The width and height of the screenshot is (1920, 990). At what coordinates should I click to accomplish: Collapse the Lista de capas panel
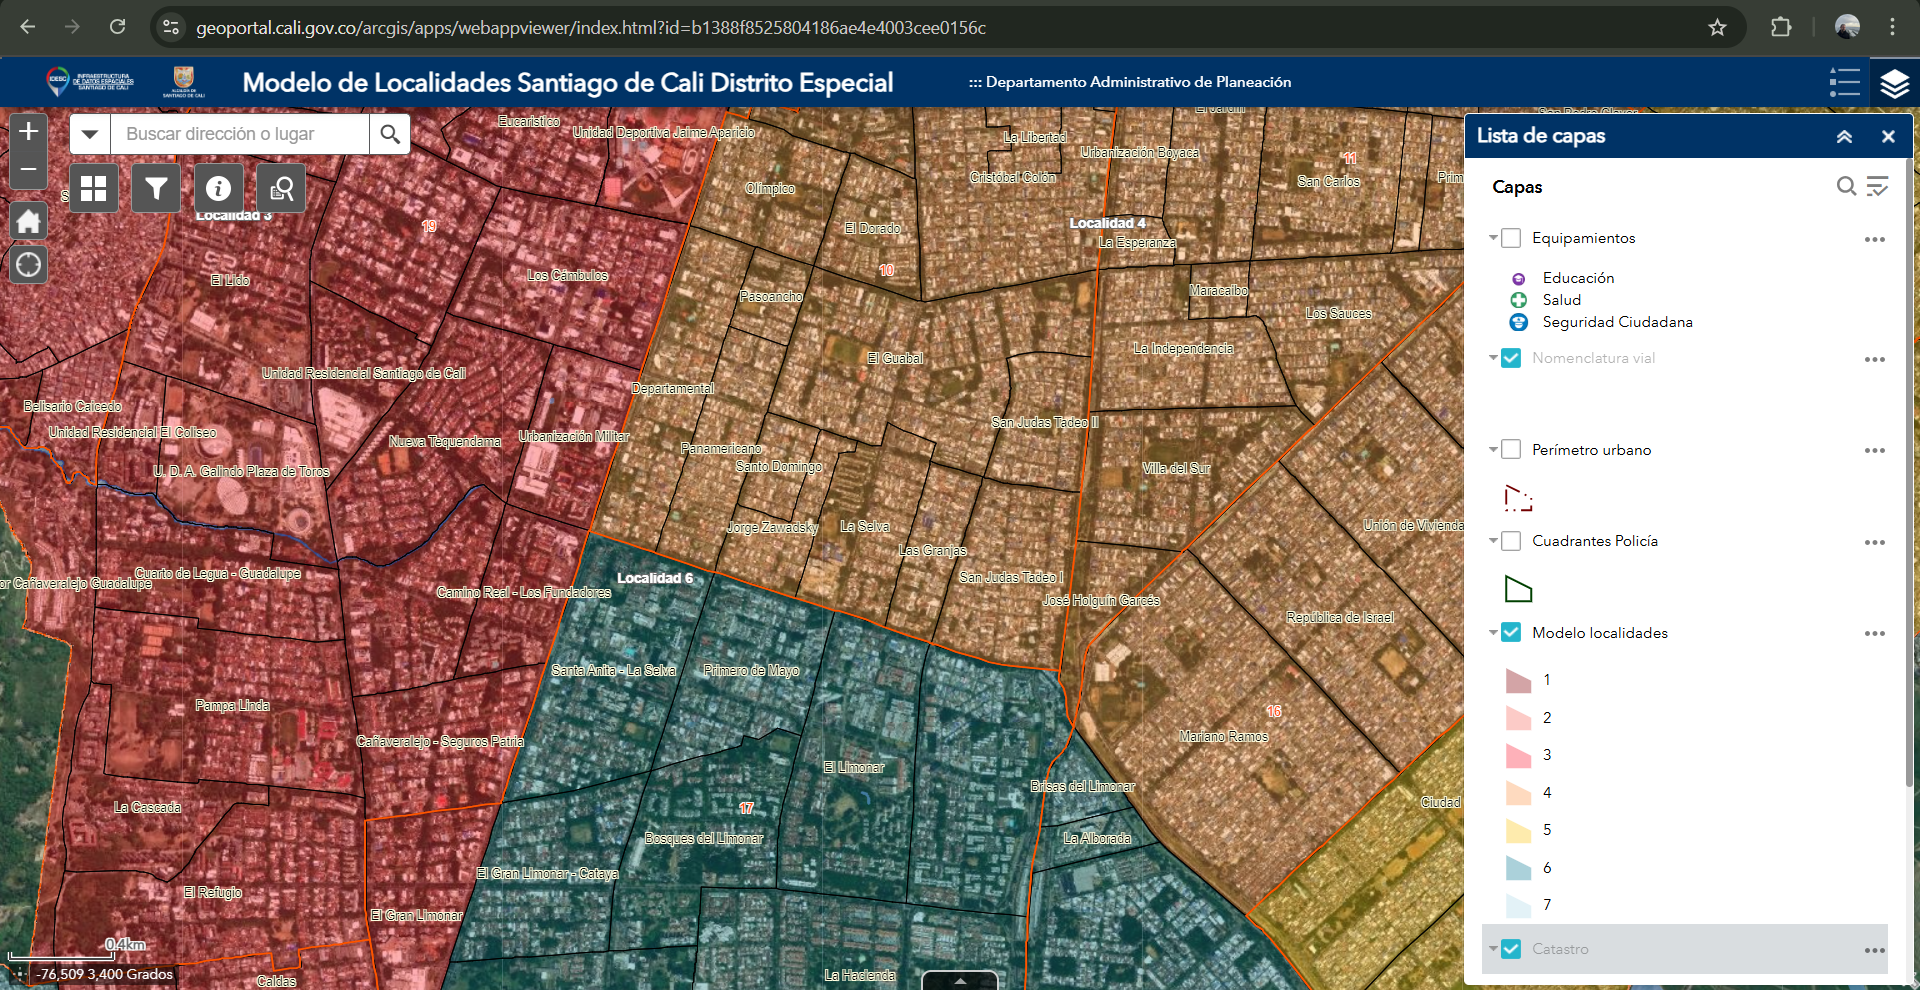1844,136
